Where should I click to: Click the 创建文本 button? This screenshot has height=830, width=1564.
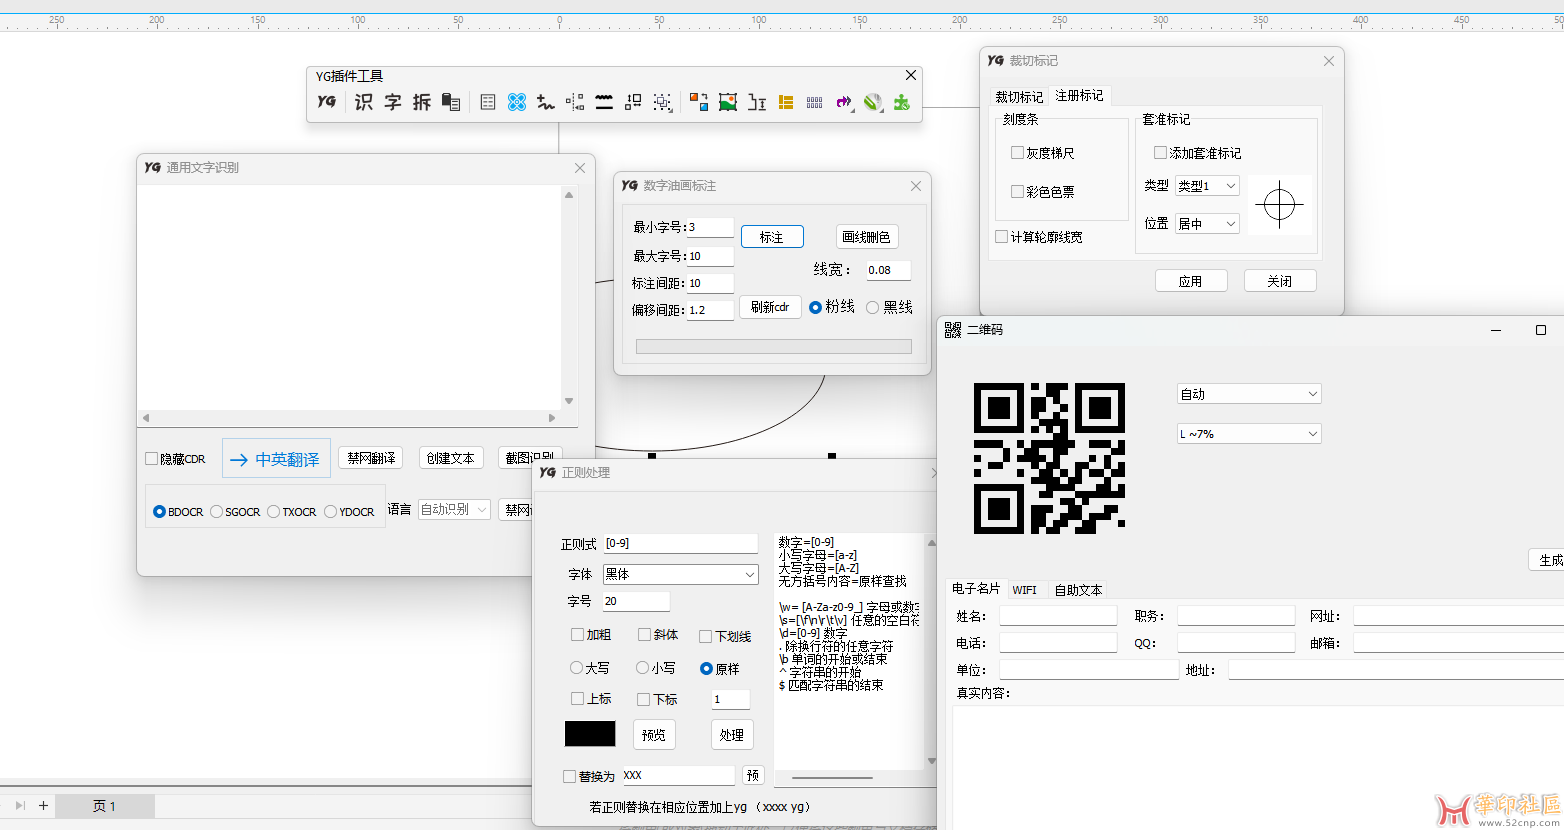[450, 458]
